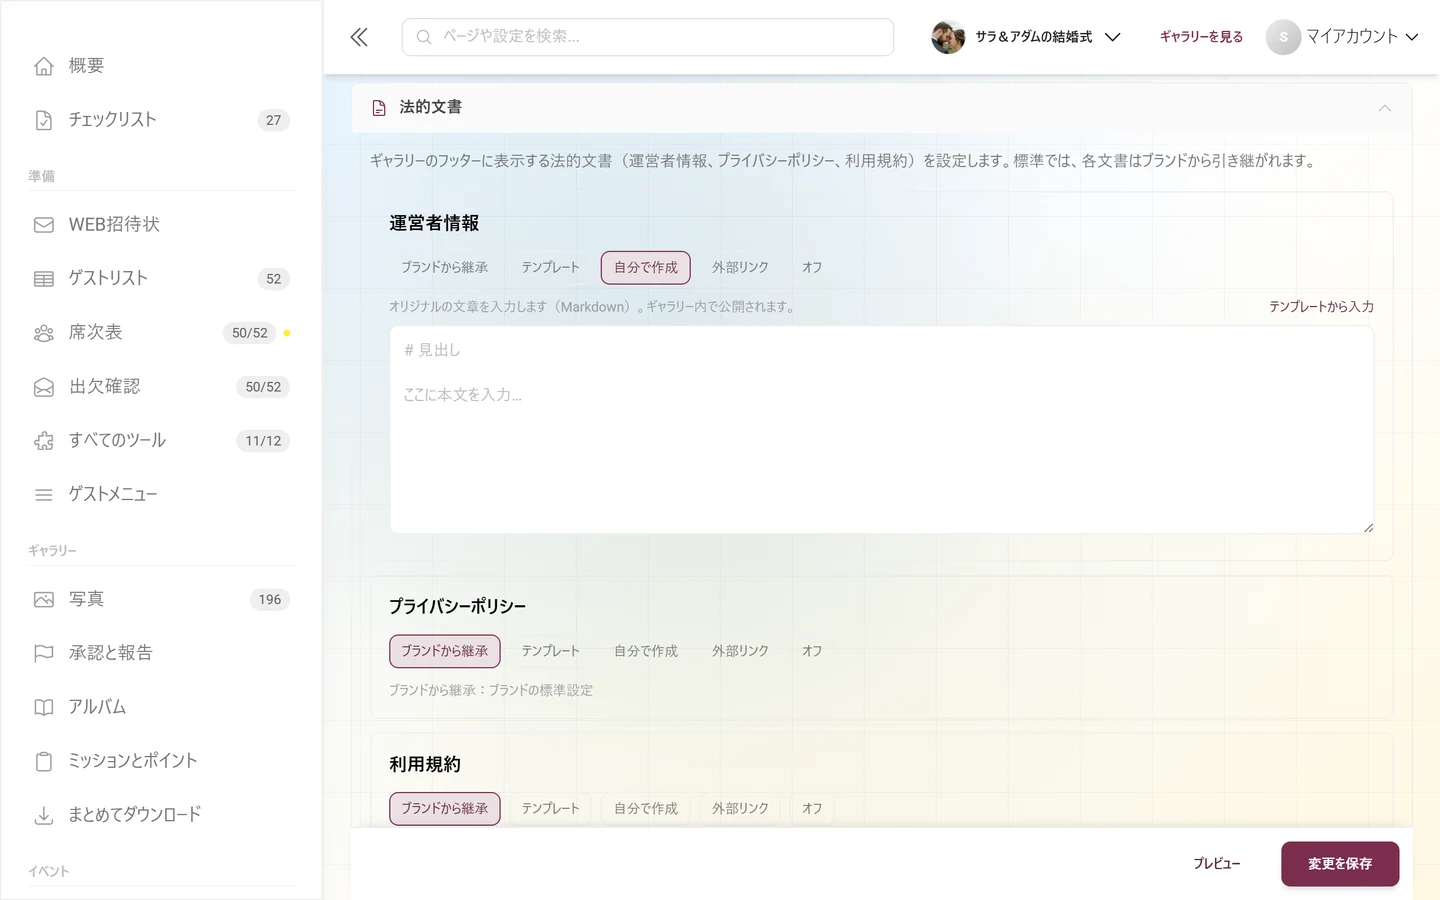The height and width of the screenshot is (900, 1440).
Task: Open the 席次表 people icon
Action: click(x=44, y=333)
